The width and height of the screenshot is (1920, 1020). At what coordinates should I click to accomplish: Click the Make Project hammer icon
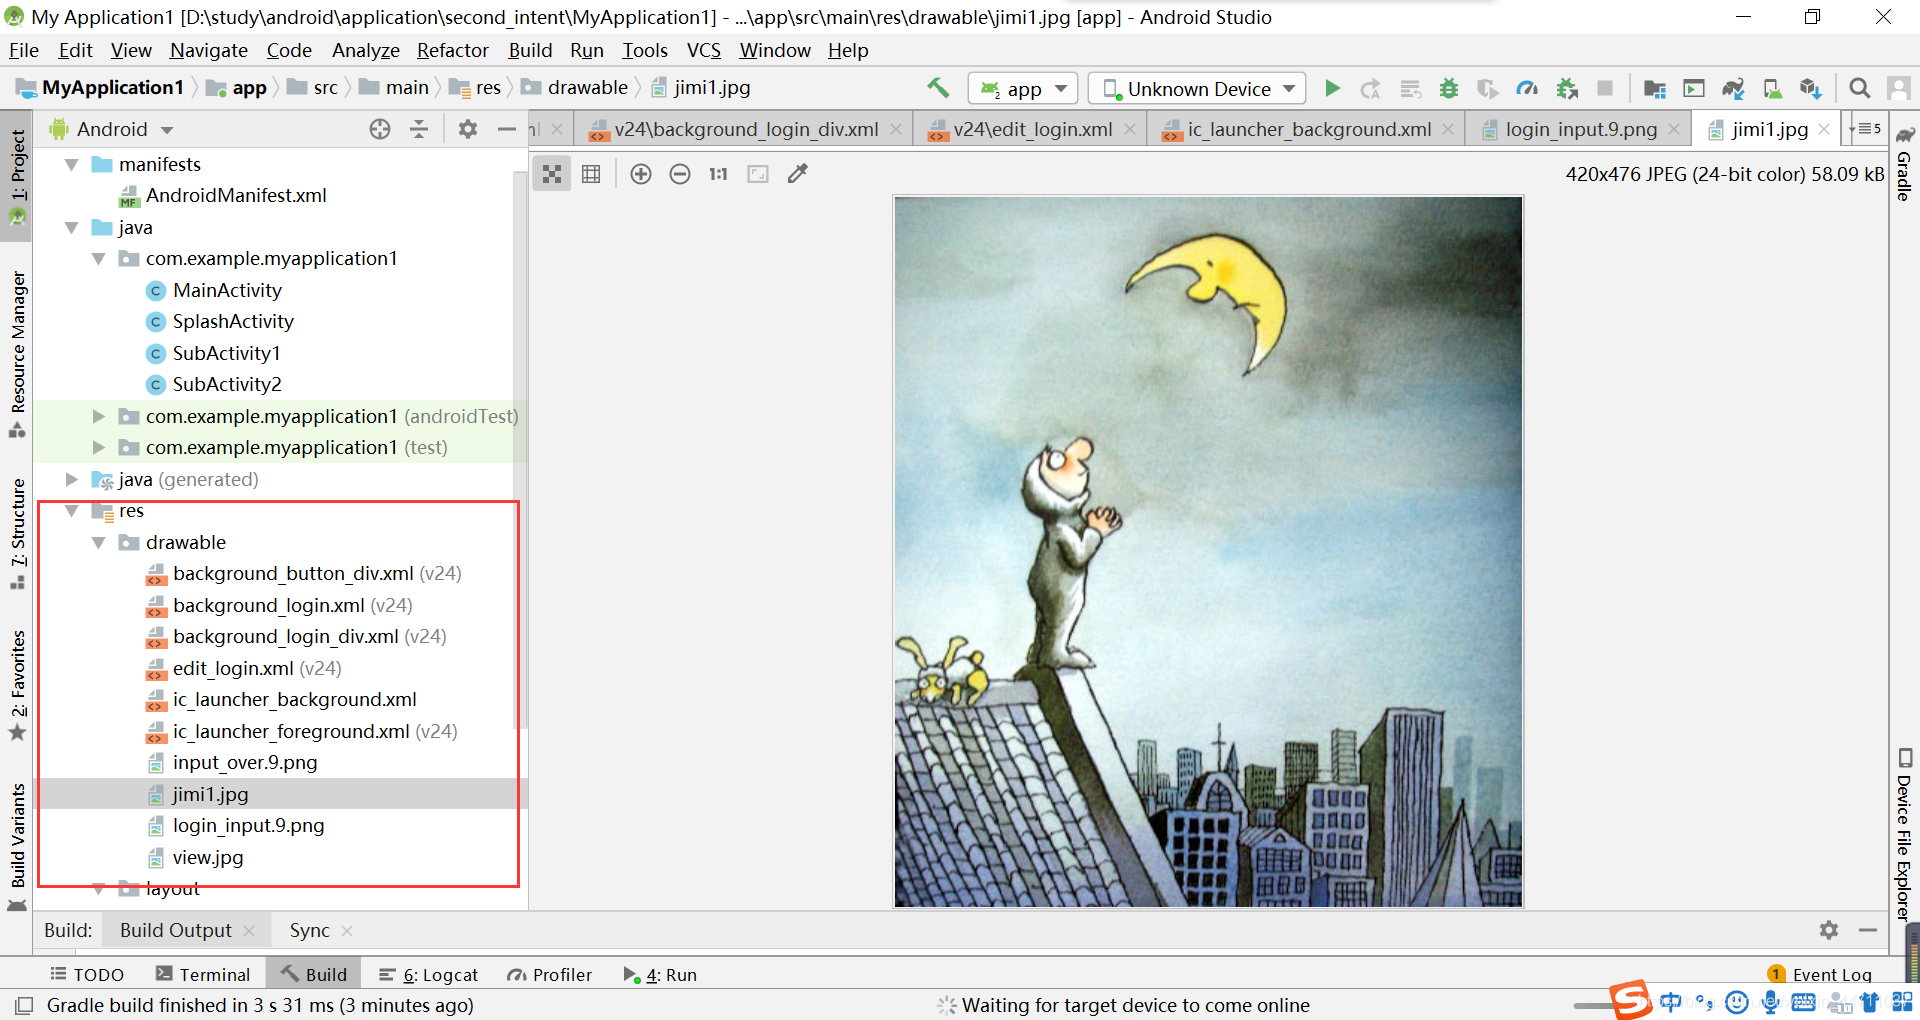(938, 88)
